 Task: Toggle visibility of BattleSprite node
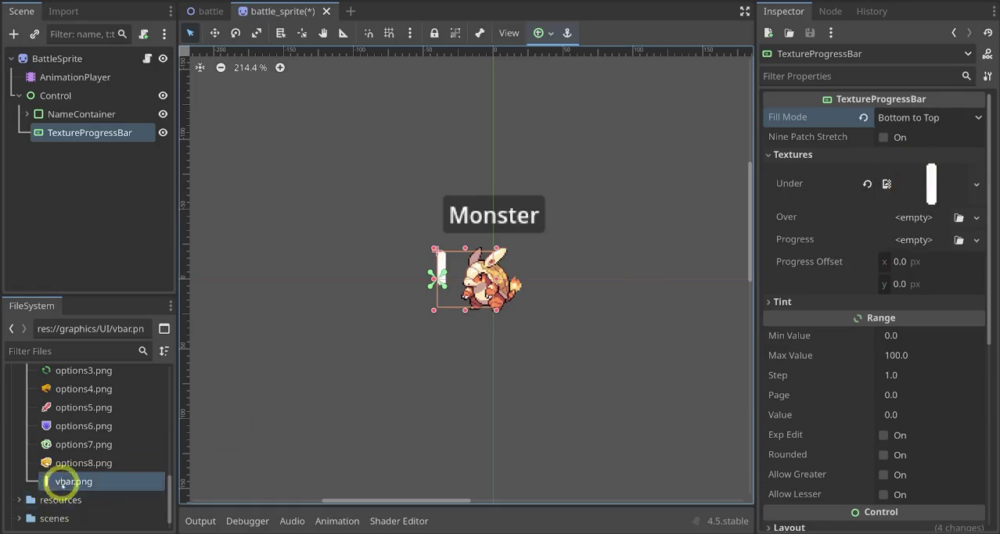point(163,59)
